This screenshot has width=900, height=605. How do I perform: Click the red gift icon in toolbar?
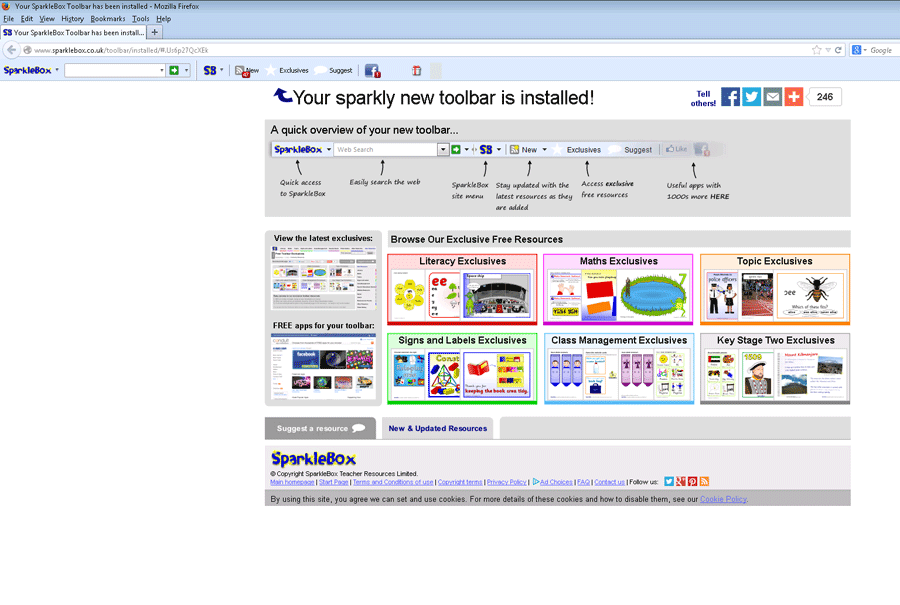(417, 71)
